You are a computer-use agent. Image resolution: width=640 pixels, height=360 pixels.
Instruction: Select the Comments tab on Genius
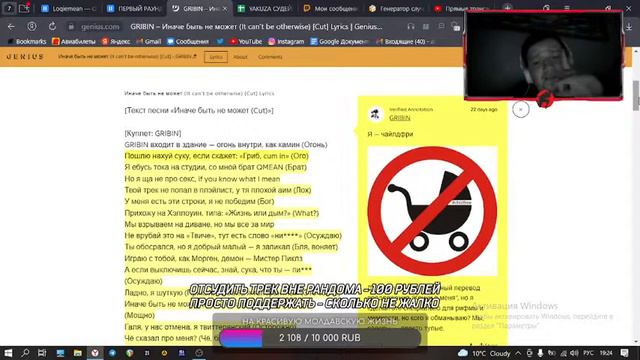click(x=270, y=57)
